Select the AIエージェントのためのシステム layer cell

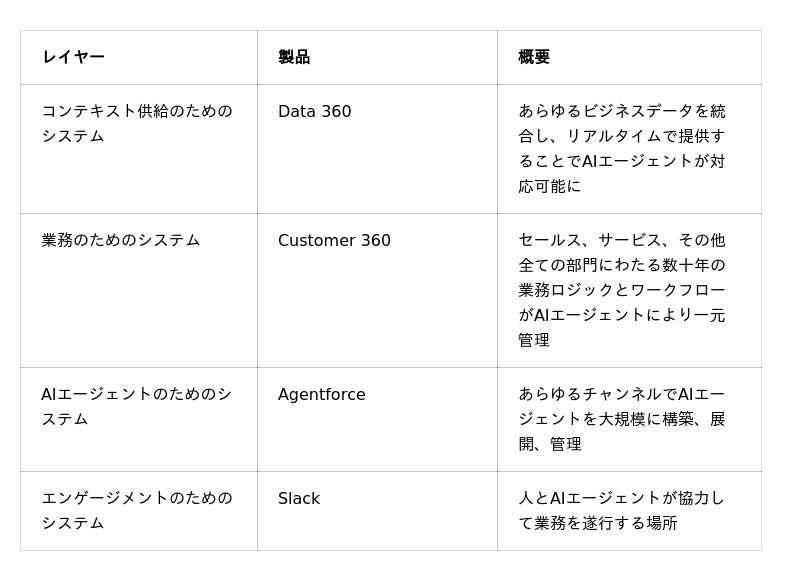pyautogui.click(x=137, y=406)
